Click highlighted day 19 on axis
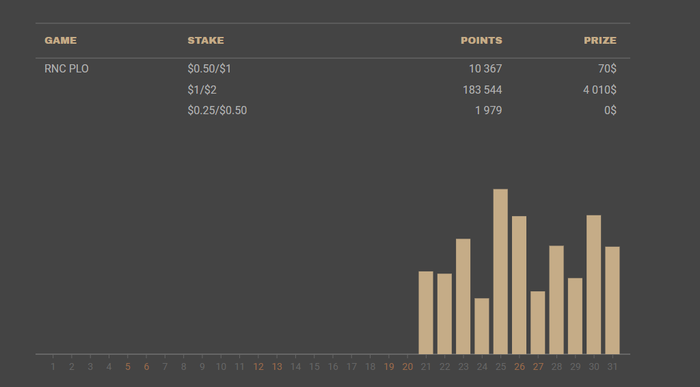 [x=389, y=366]
